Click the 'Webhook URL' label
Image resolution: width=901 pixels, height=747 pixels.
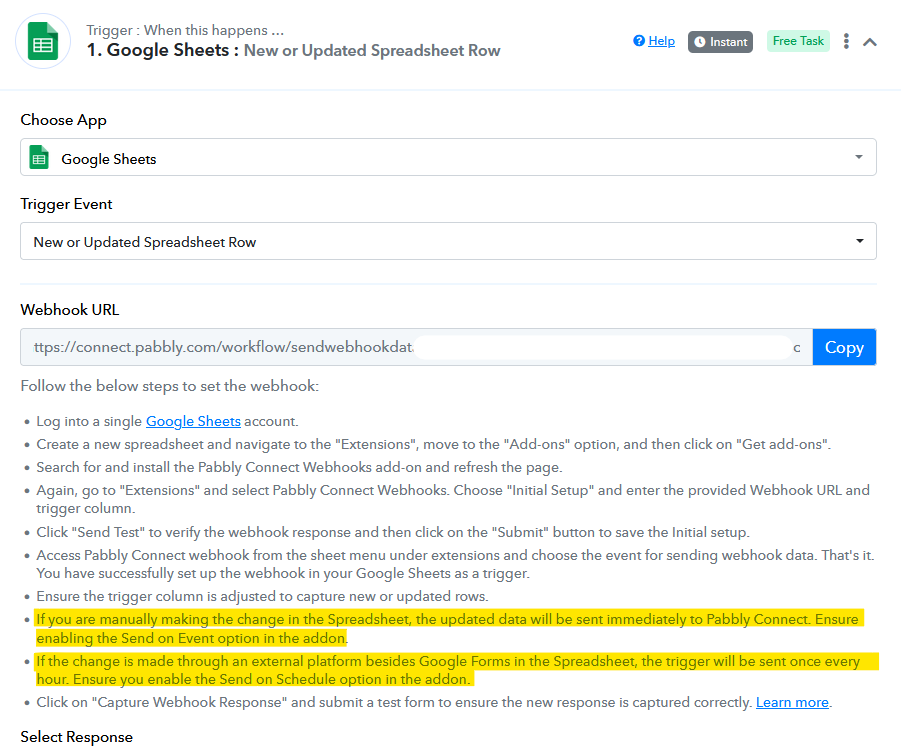(x=70, y=310)
